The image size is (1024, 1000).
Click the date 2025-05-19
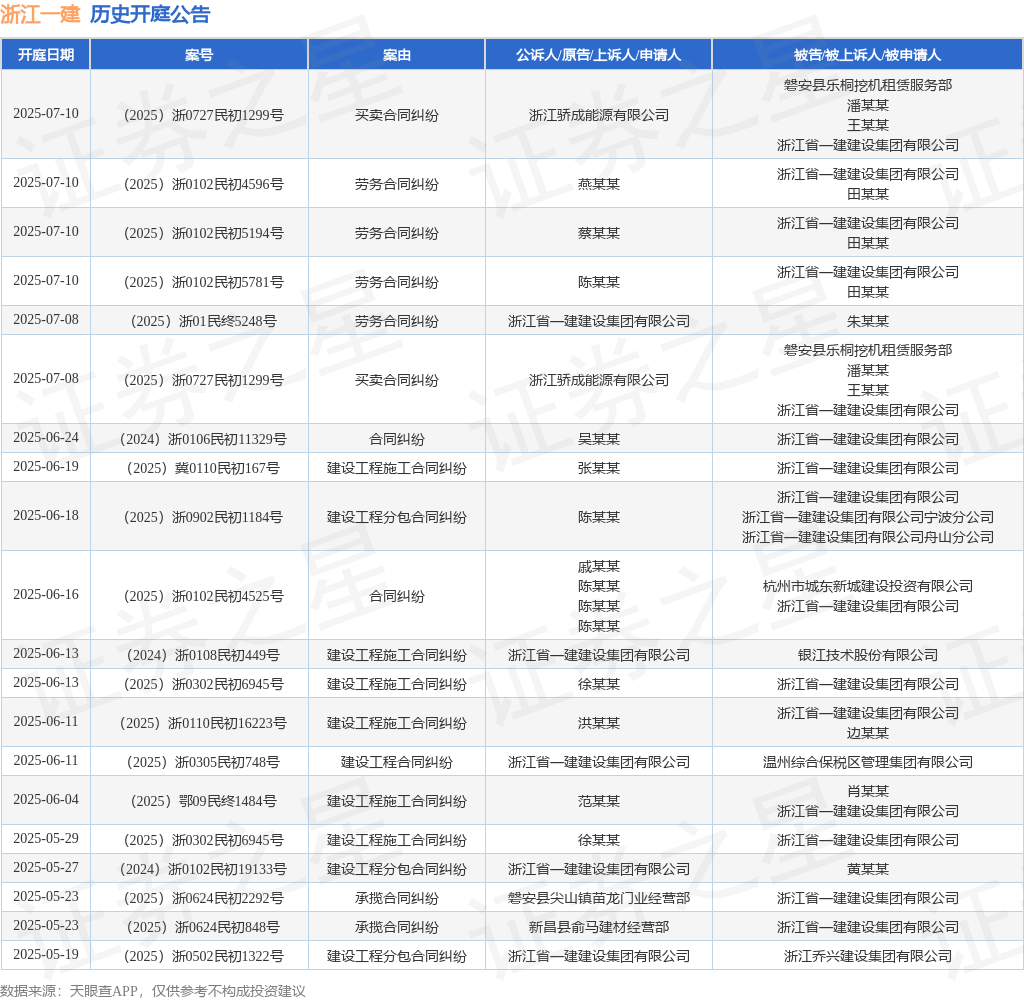pos(46,955)
